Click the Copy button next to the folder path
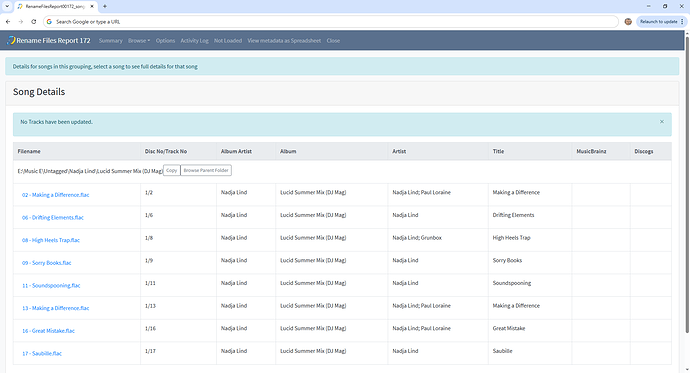The width and height of the screenshot is (690, 373). pyautogui.click(x=172, y=170)
